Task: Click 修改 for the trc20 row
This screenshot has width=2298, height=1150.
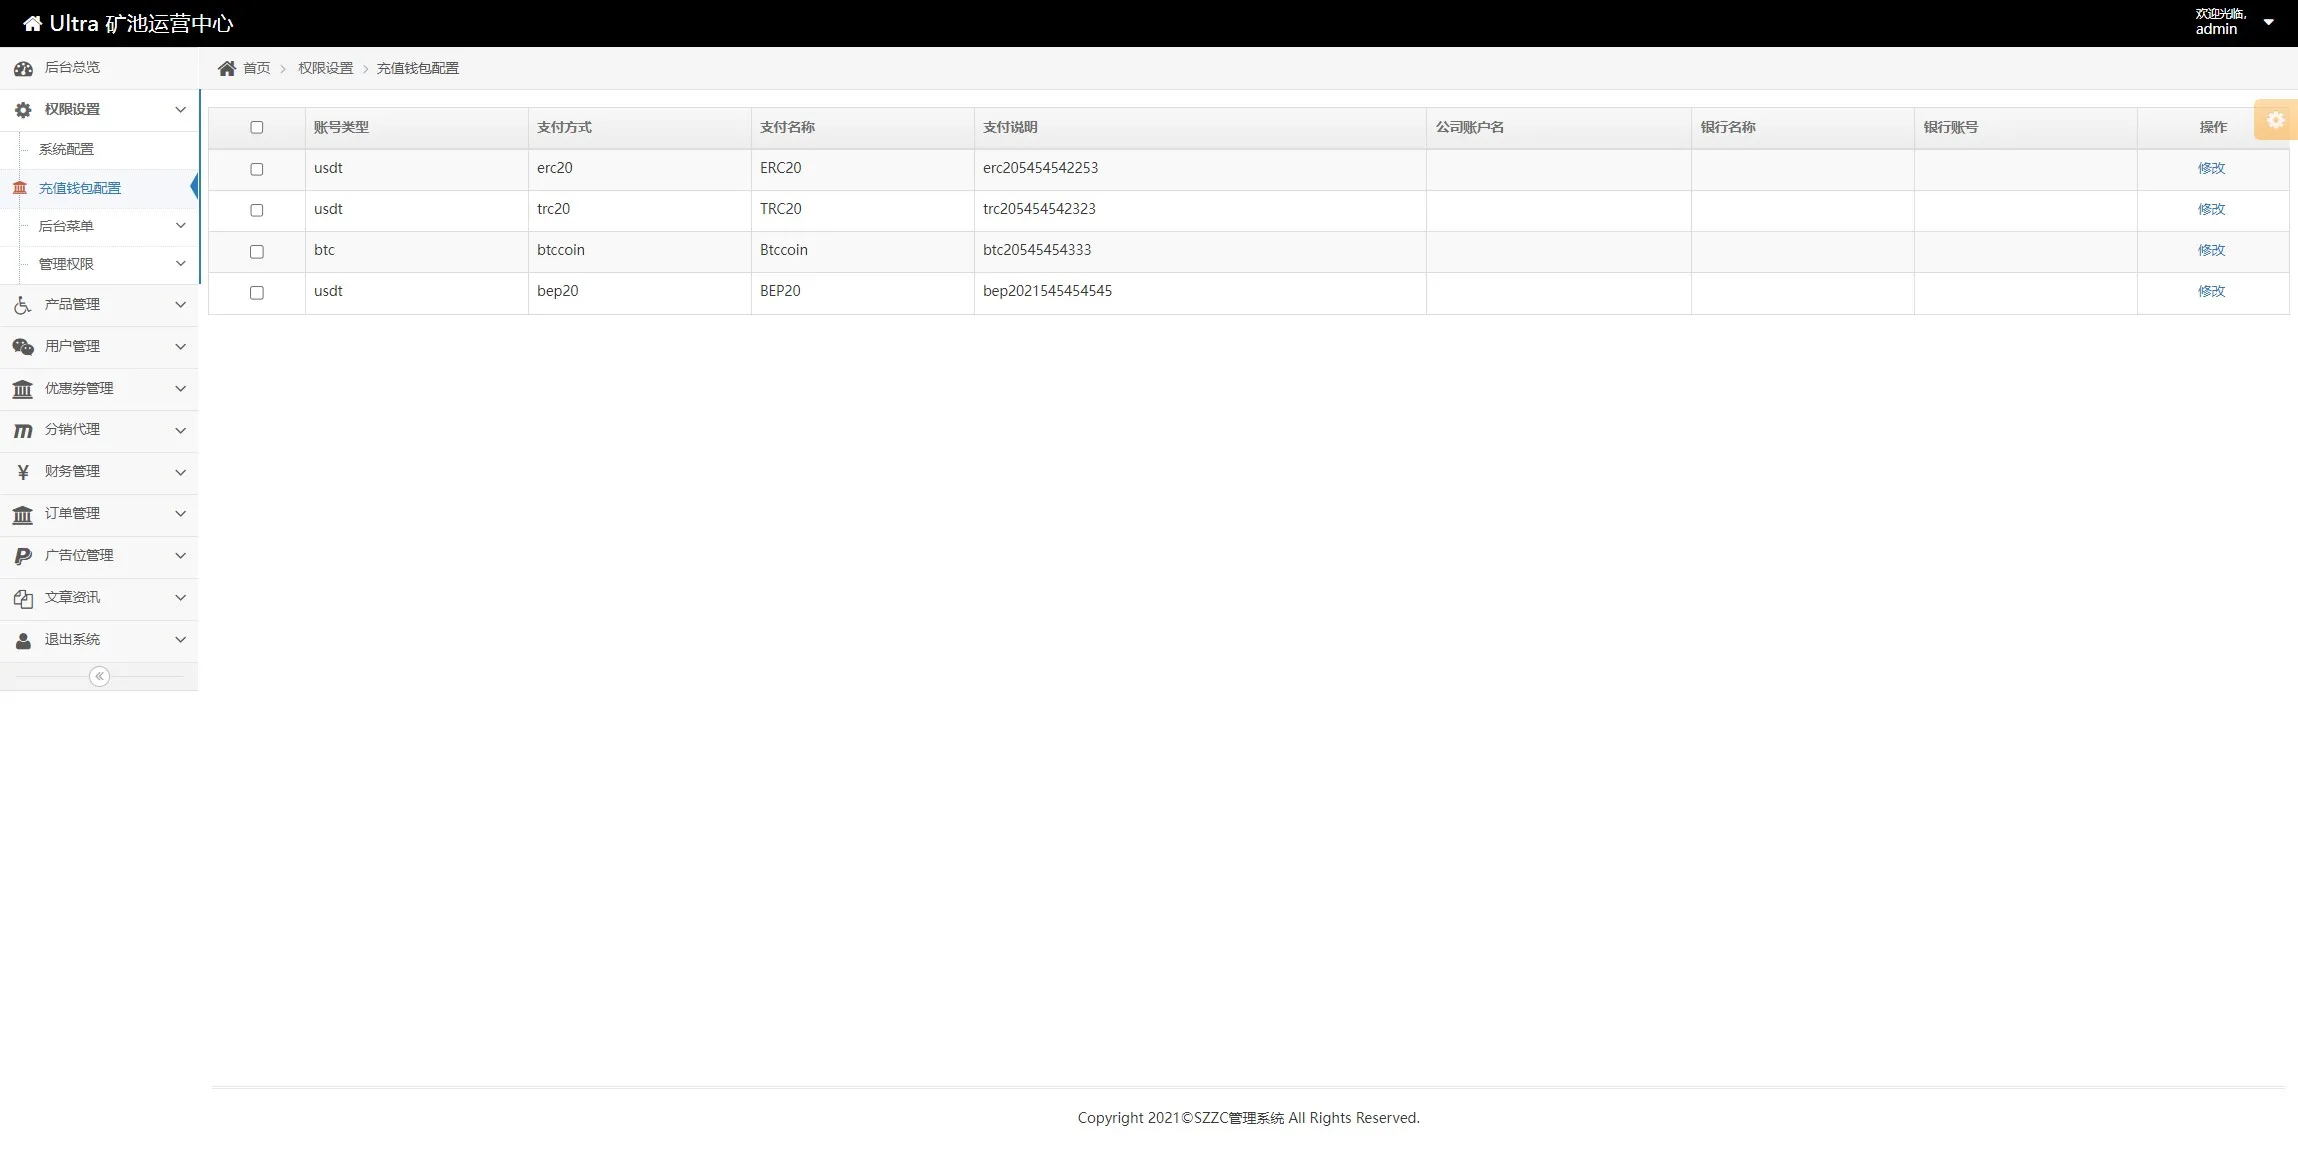Action: pos(2211,209)
